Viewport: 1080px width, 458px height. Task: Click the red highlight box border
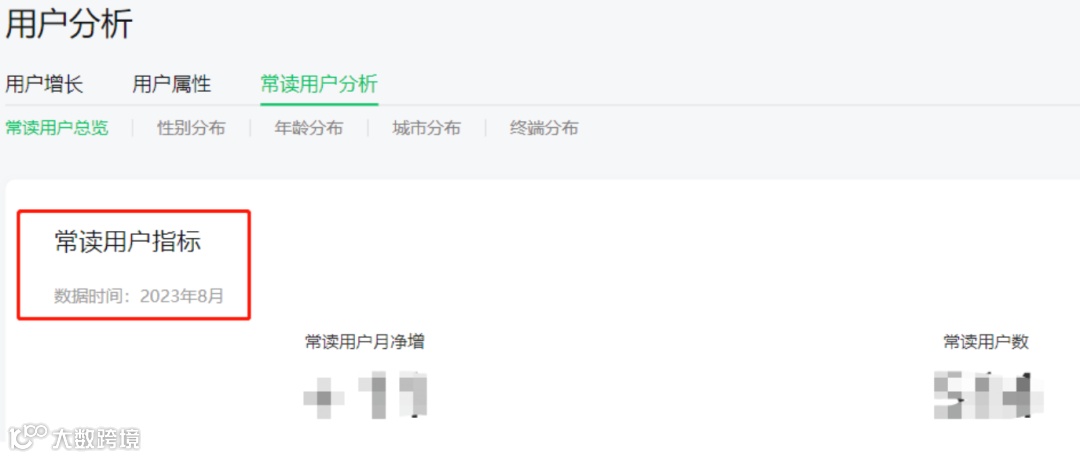[134, 211]
